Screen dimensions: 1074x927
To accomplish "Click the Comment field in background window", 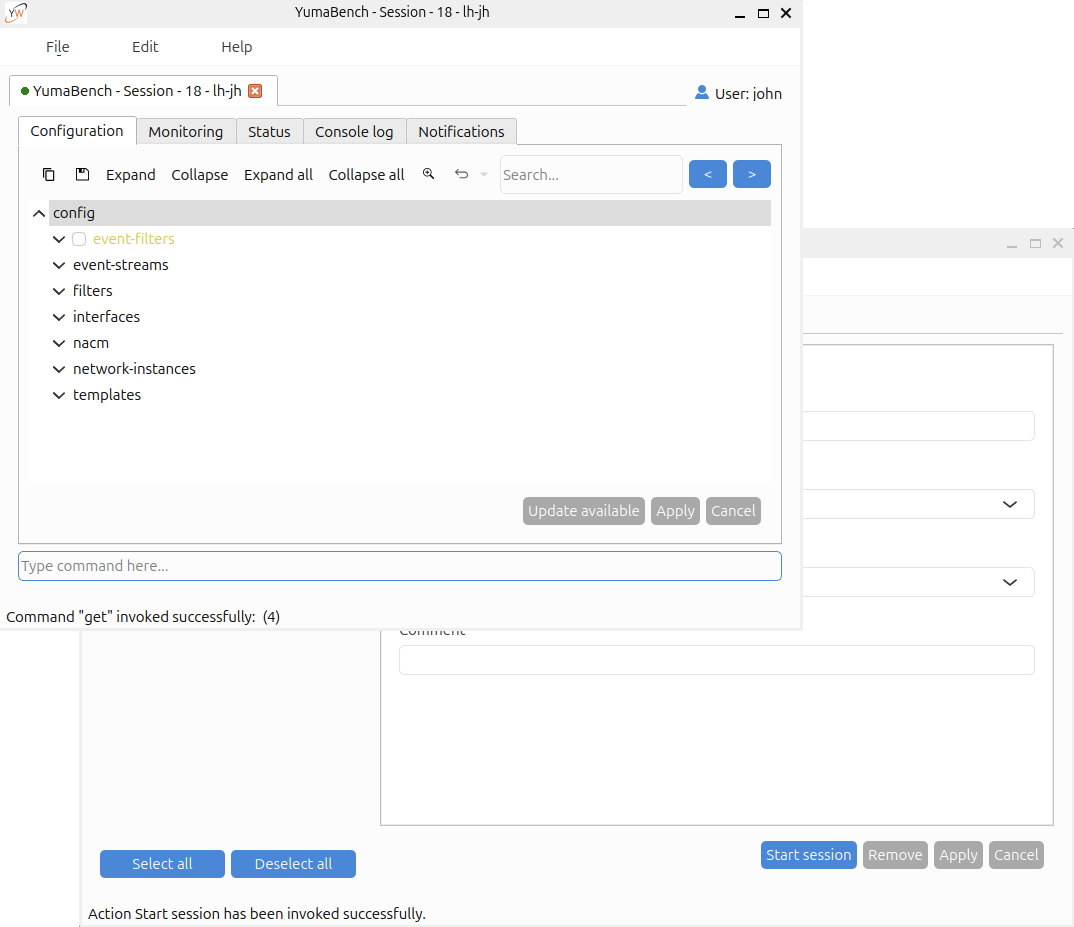I will click(x=716, y=660).
